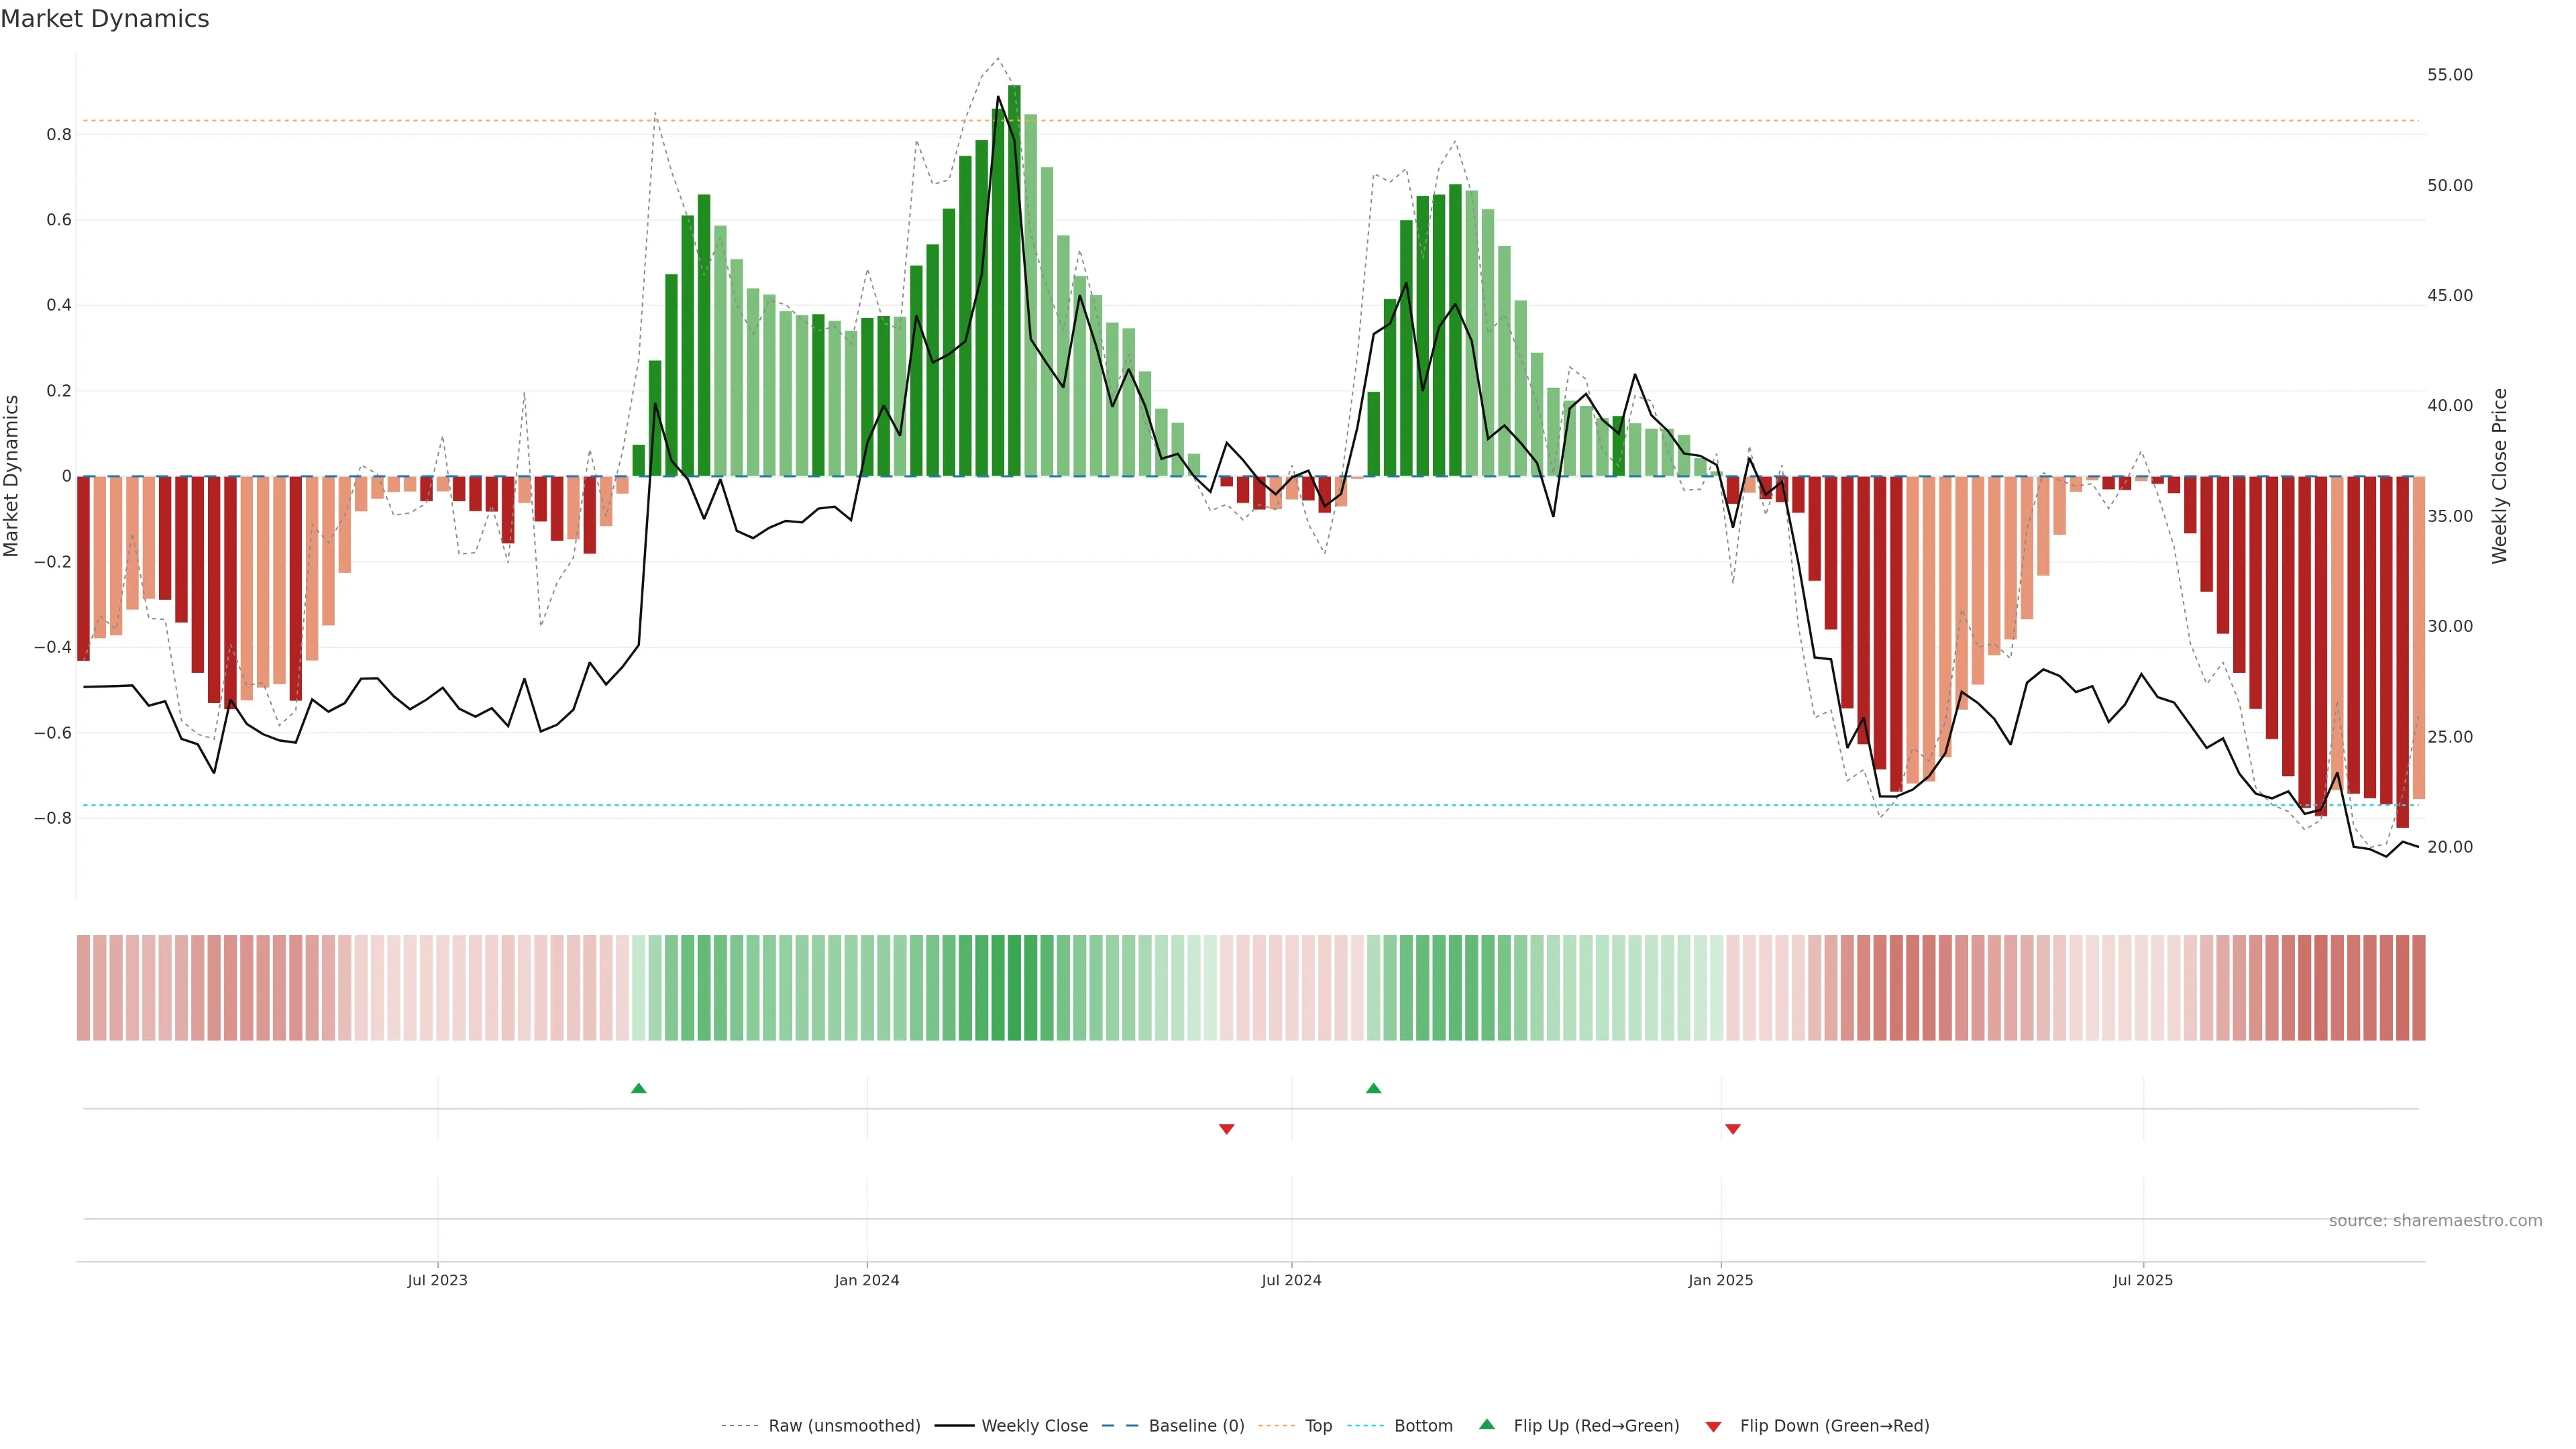
Task: Click the Jul 2025 x-axis label
Action: (2142, 1280)
